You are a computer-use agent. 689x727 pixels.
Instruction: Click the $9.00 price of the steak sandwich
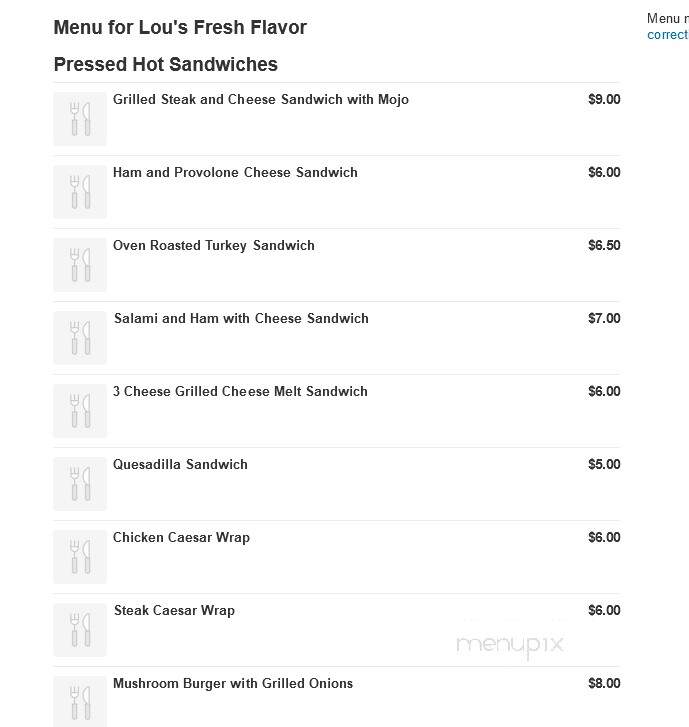[604, 99]
